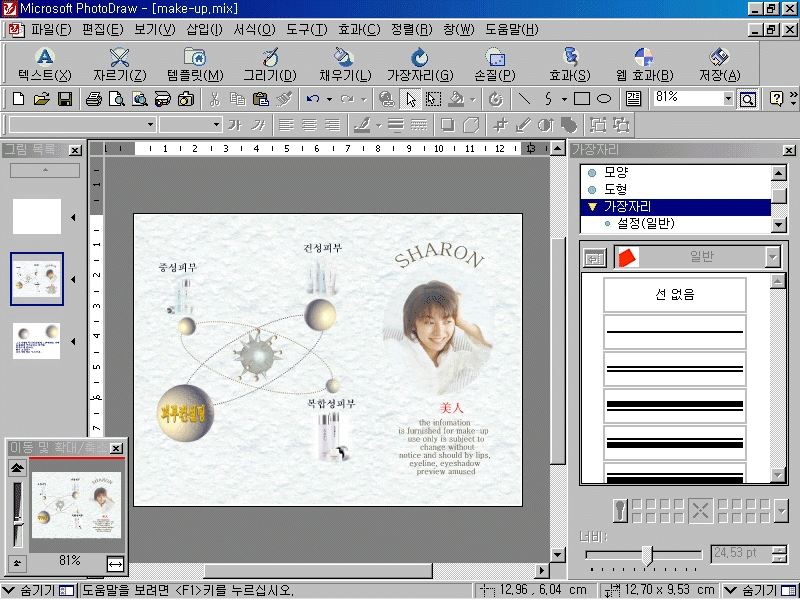The height and width of the screenshot is (600, 800).
Task: Open the 가장자리(G) outline tool
Action: (420, 65)
